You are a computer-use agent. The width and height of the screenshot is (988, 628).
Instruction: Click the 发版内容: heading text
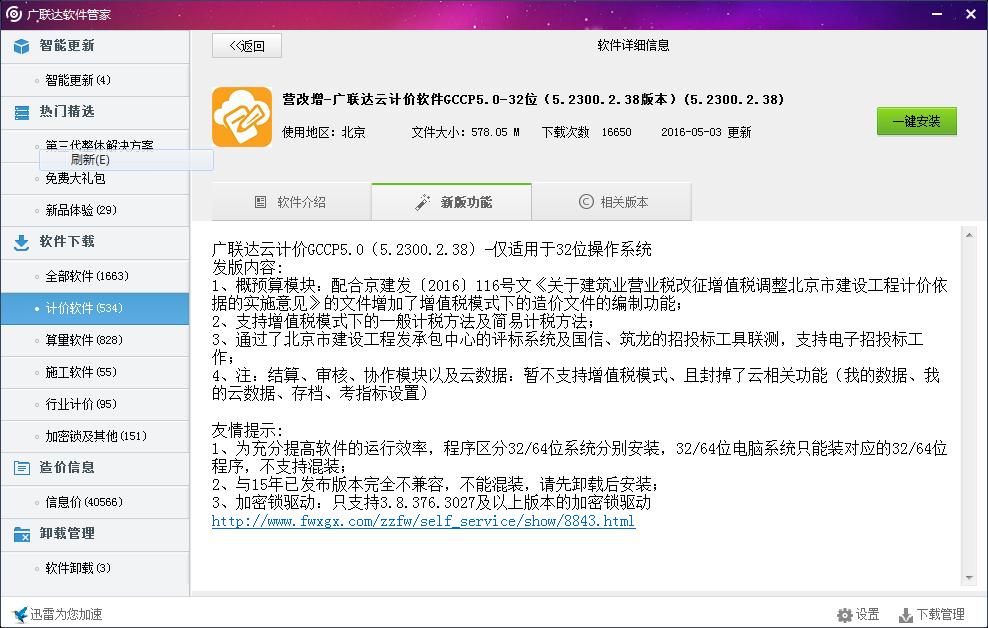click(x=248, y=267)
